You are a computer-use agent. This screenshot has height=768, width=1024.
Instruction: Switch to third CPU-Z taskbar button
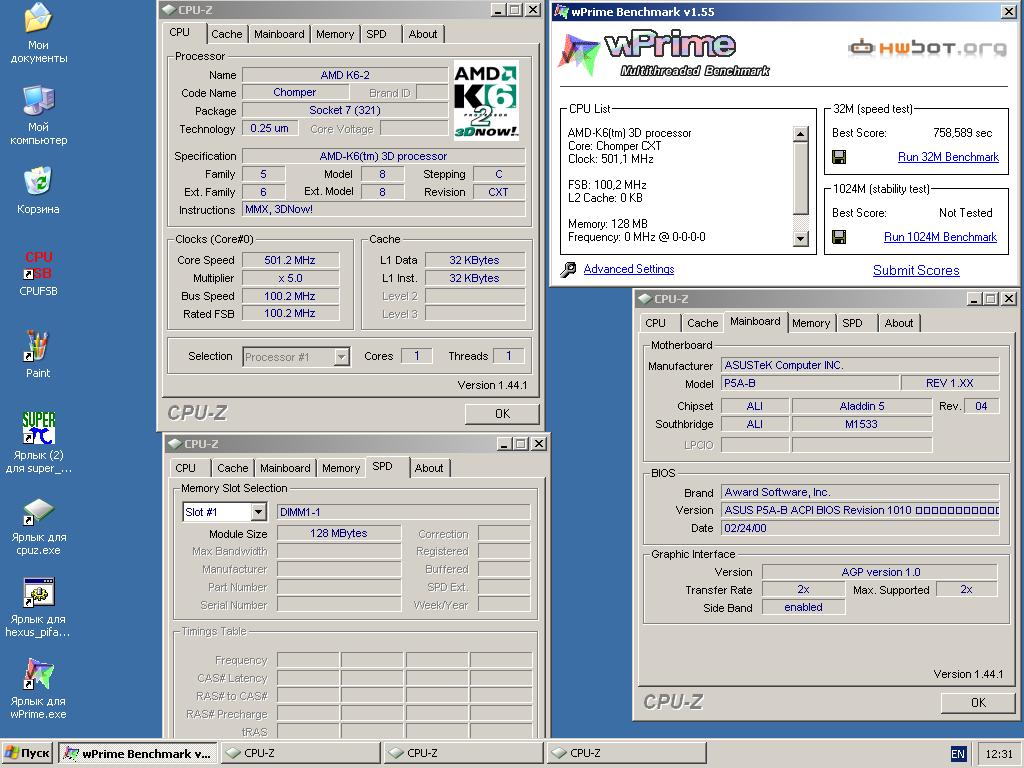(626, 753)
